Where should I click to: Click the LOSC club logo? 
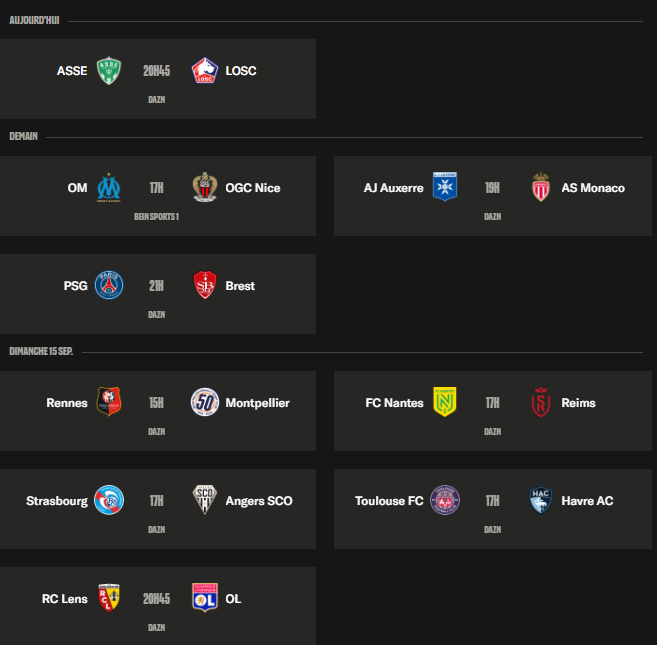[x=205, y=71]
